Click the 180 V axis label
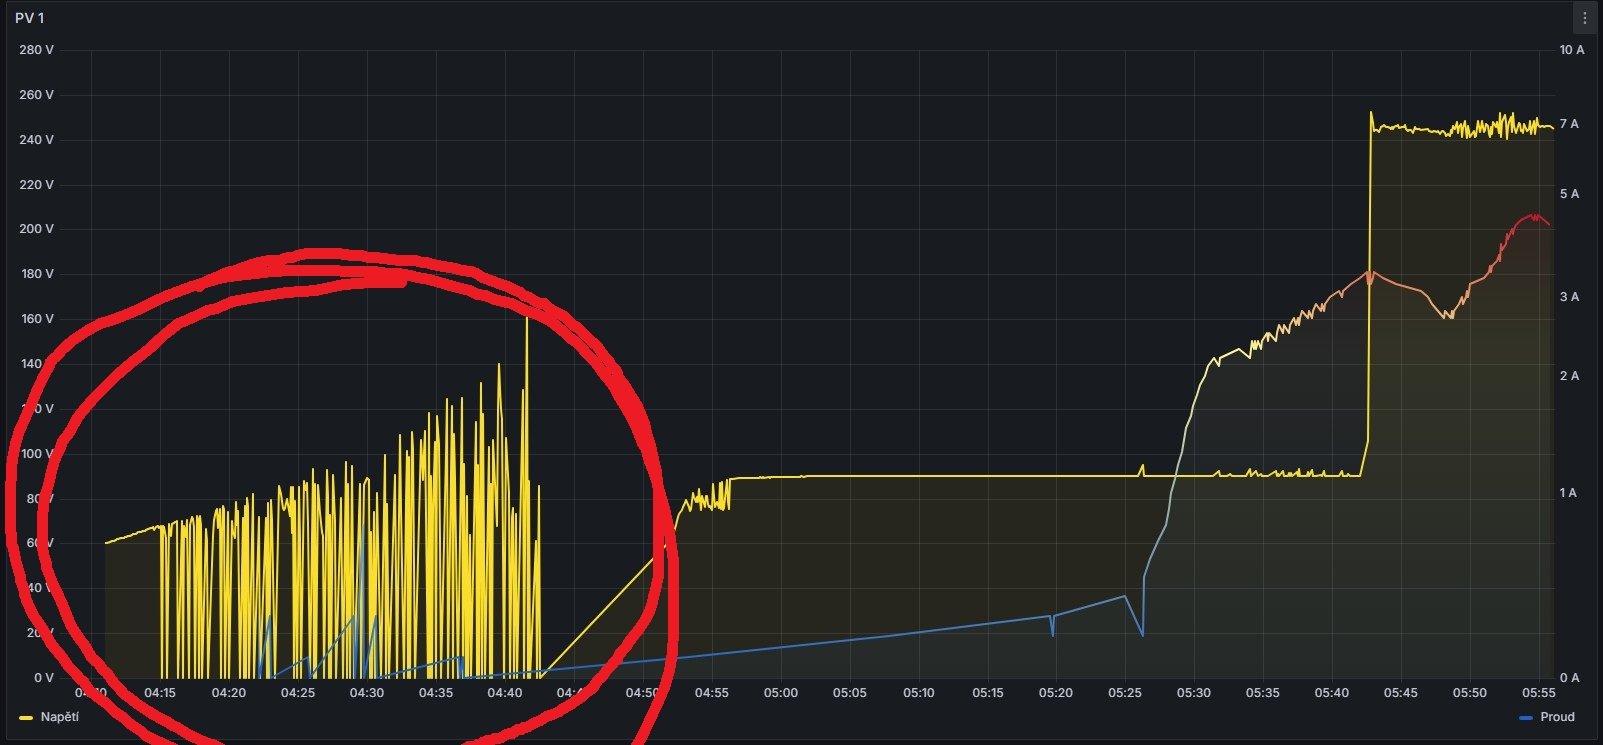The image size is (1603, 745). click(x=36, y=274)
